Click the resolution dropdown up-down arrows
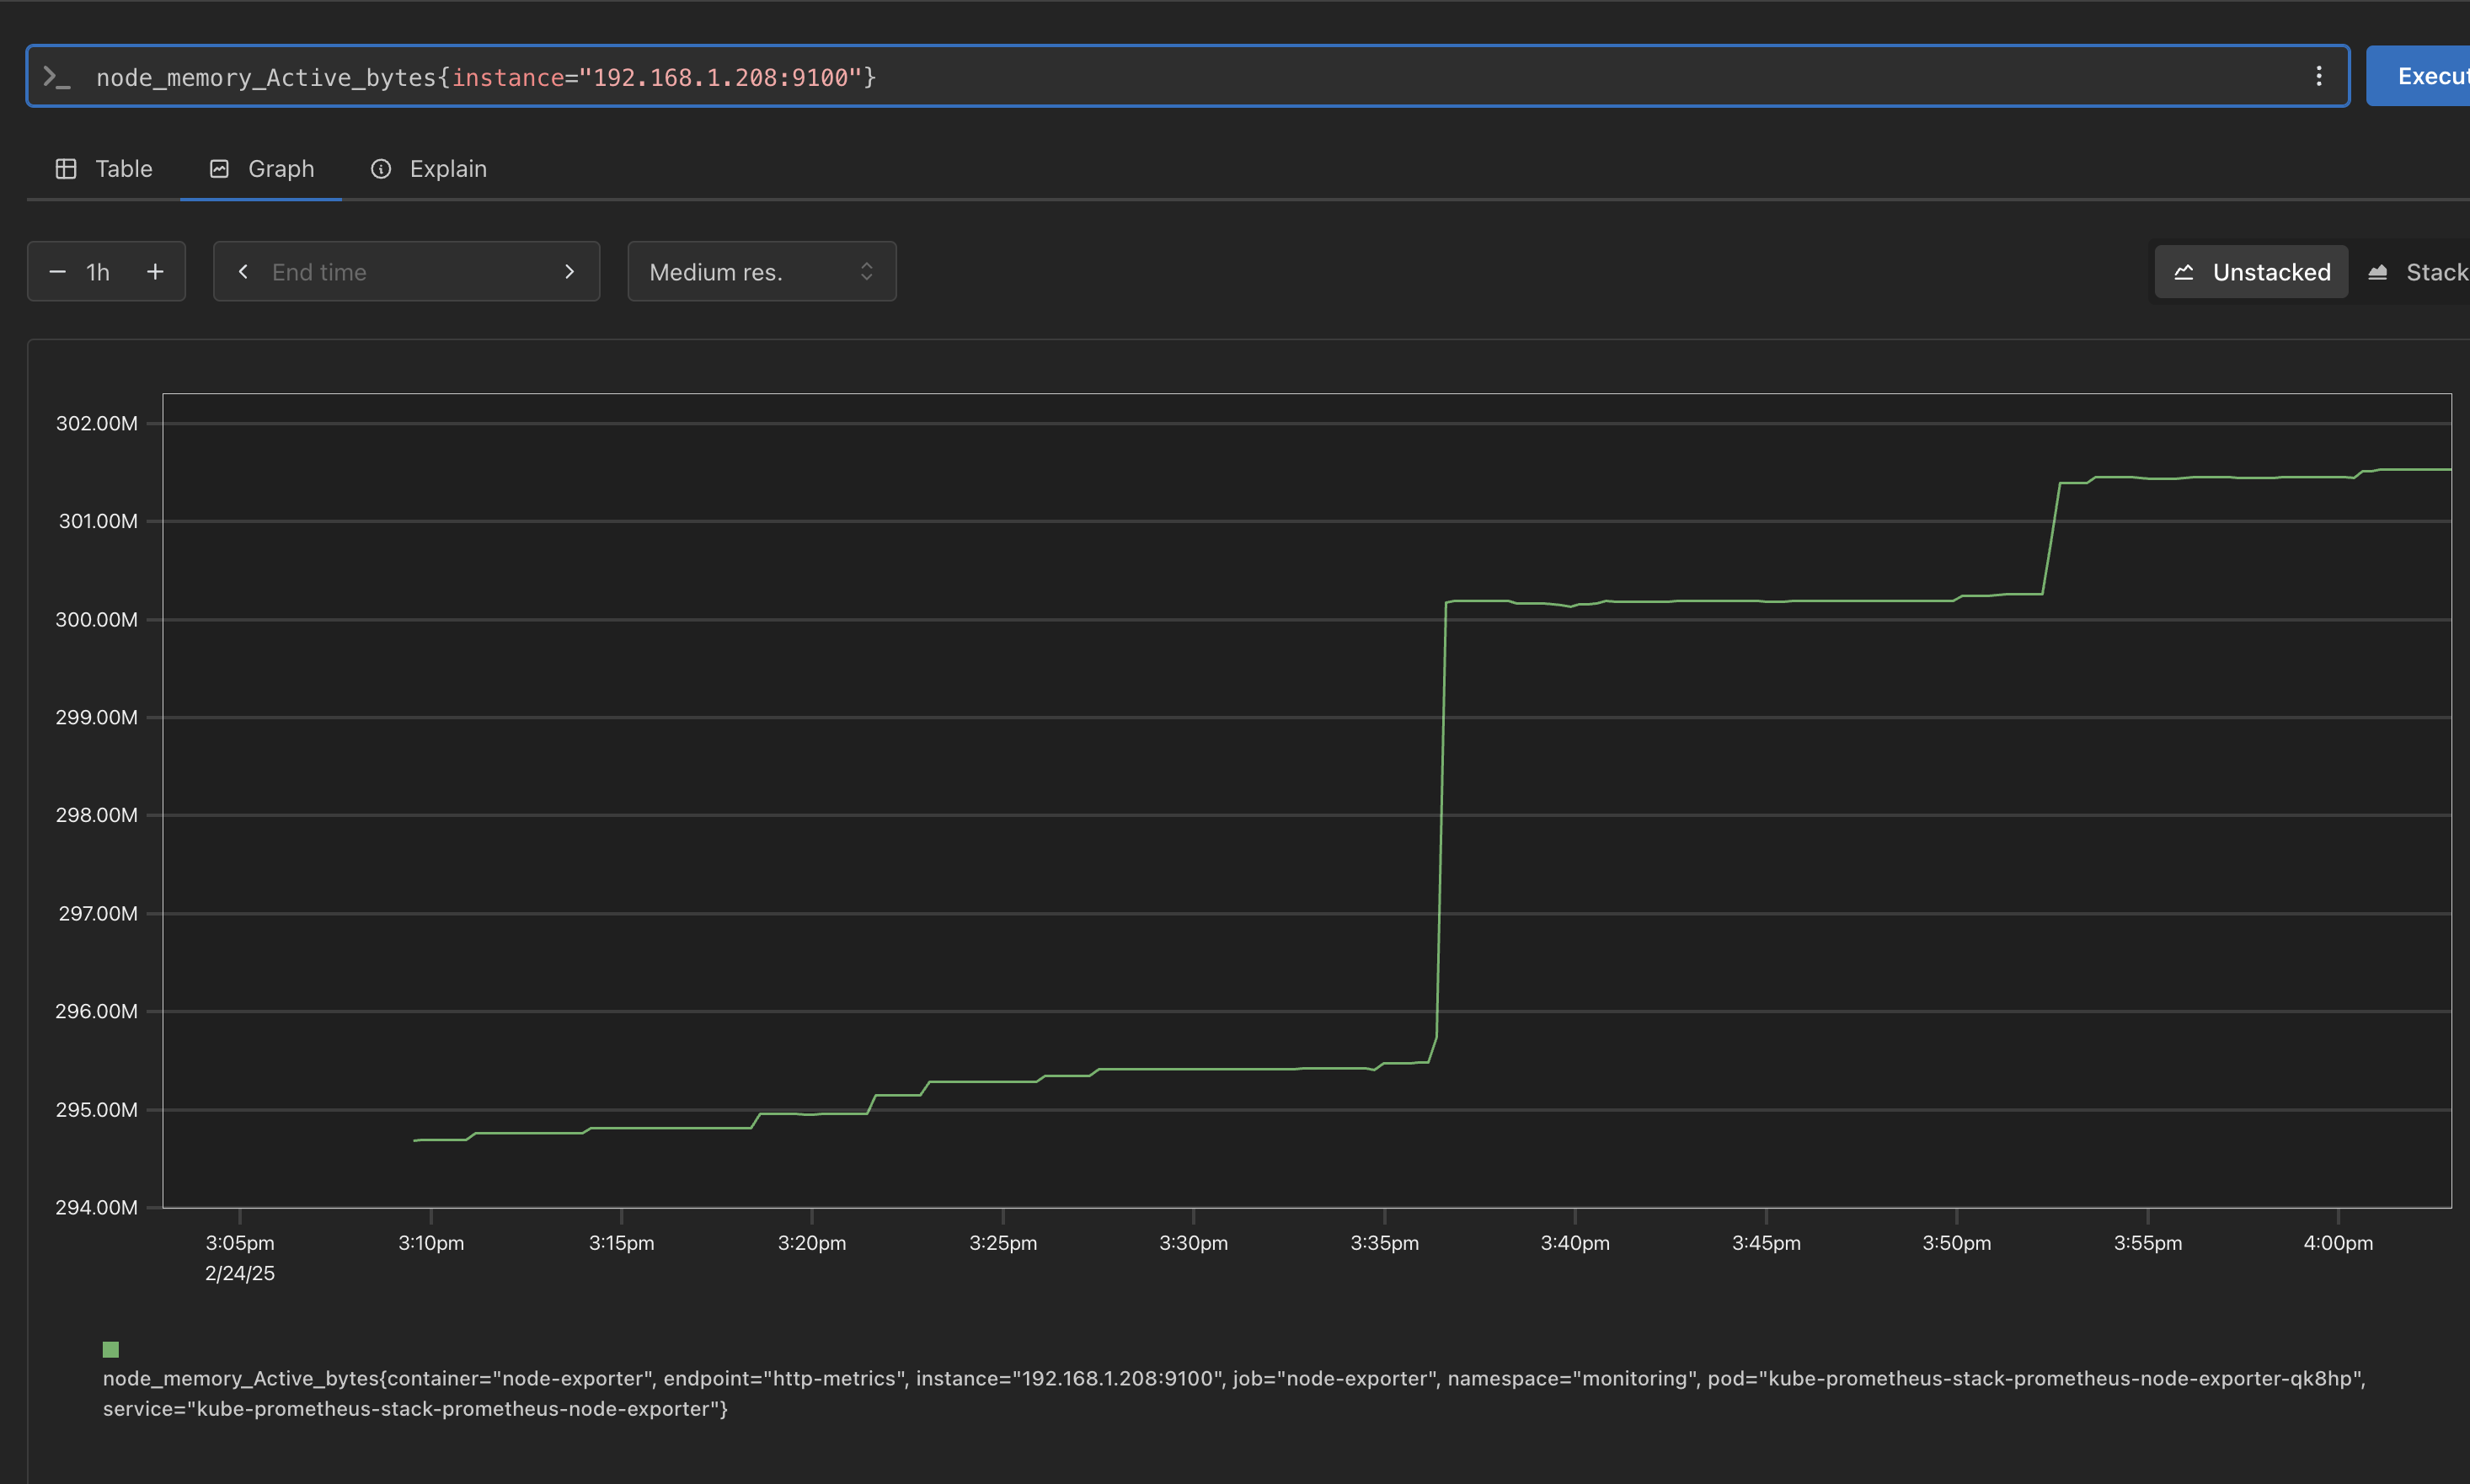The image size is (2470, 1484). tap(866, 272)
